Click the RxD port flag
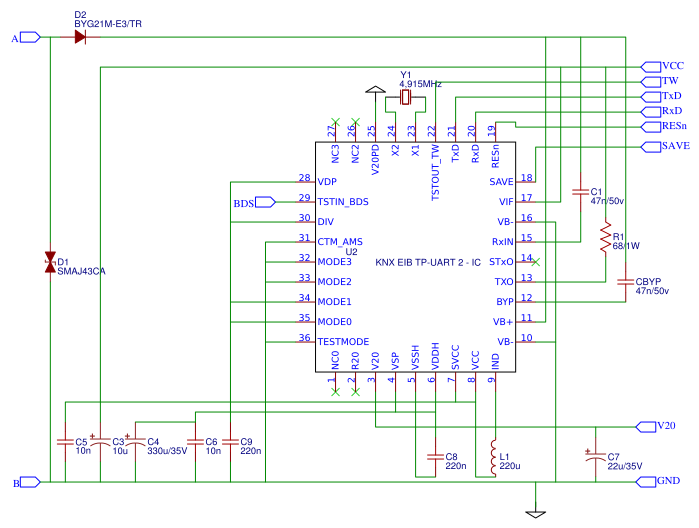 point(651,112)
